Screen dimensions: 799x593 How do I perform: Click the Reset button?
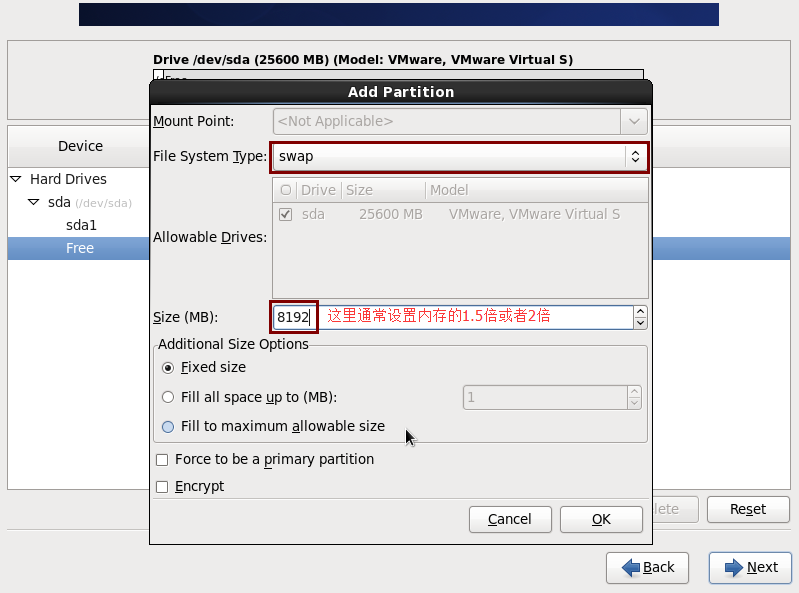(748, 509)
